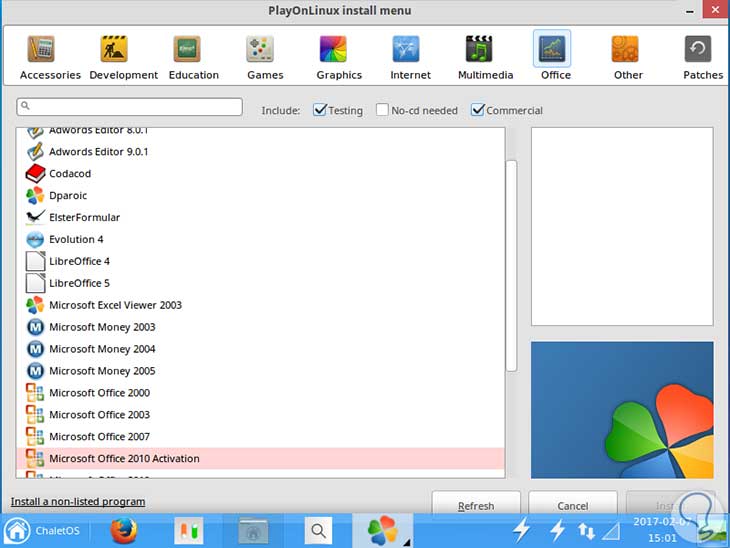Click the Refresh button
This screenshot has width=730, height=548.
click(476, 503)
